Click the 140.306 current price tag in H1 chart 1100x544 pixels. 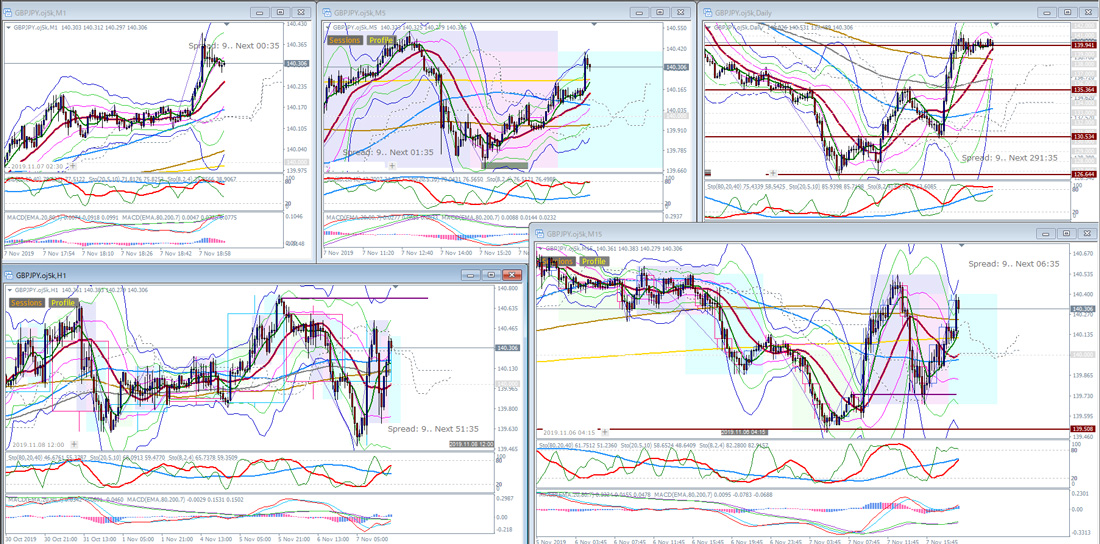[x=507, y=348]
